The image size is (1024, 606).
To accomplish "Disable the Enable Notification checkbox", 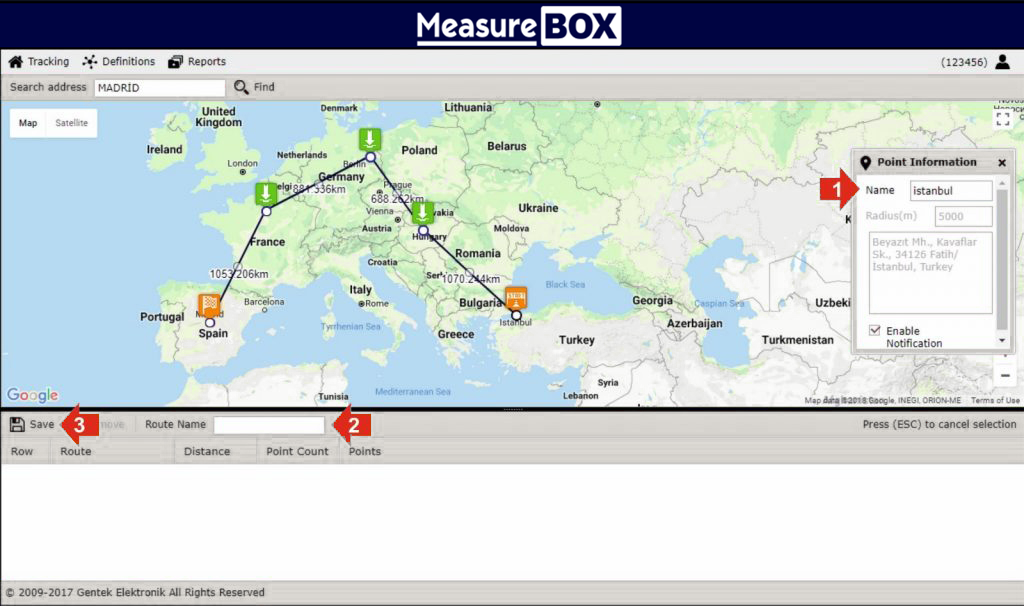I will pos(875,331).
